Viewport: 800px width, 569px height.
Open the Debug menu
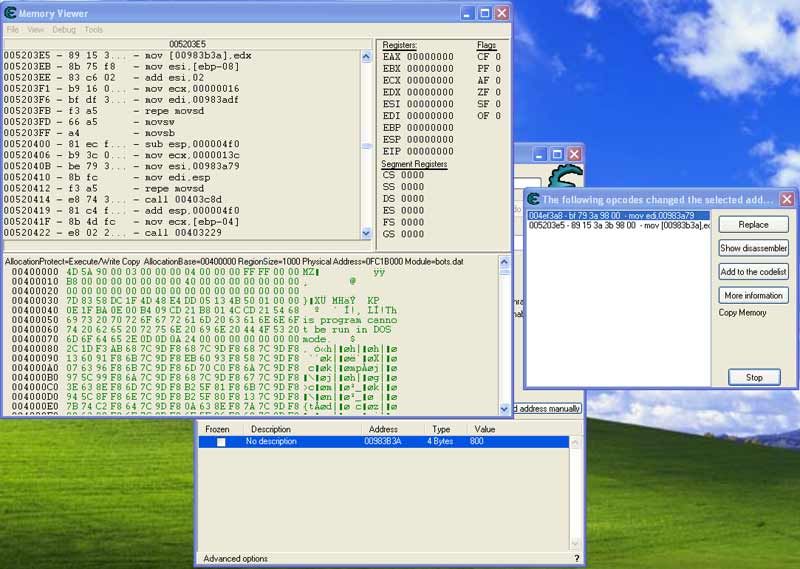(63, 30)
